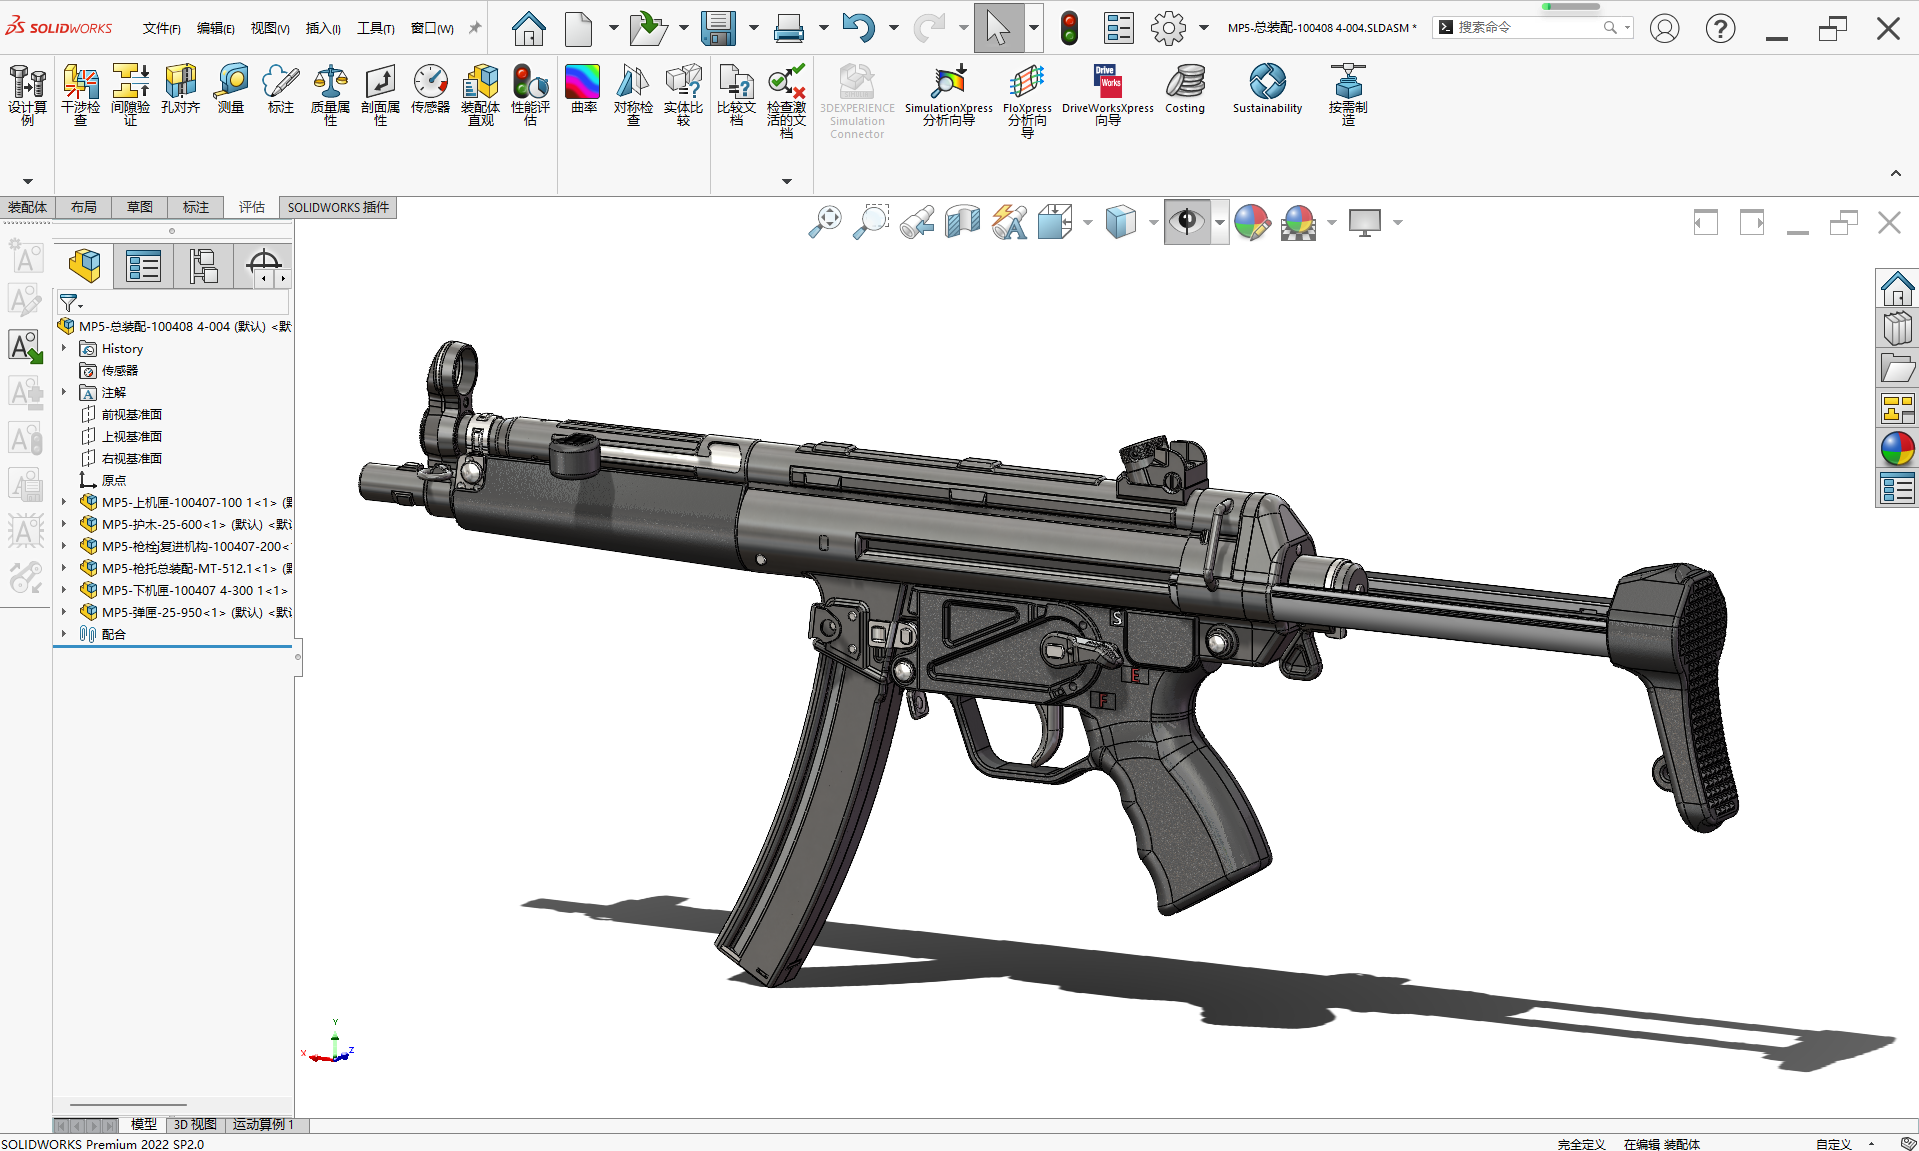
Task: Open the Symmetry Check (对称检查) tool
Action: coord(633,95)
